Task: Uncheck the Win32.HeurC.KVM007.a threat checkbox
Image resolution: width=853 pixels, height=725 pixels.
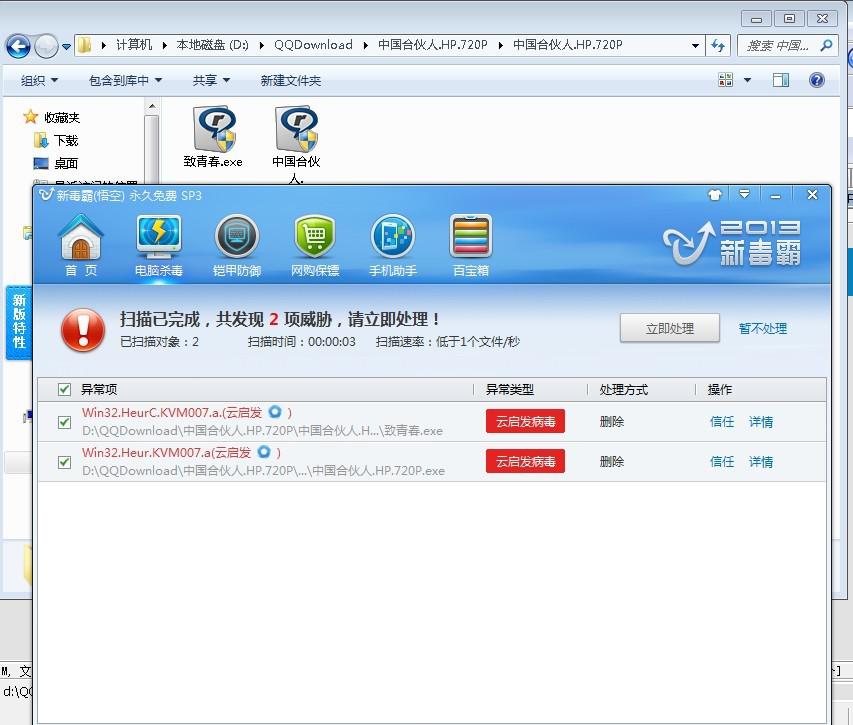Action: coord(64,422)
